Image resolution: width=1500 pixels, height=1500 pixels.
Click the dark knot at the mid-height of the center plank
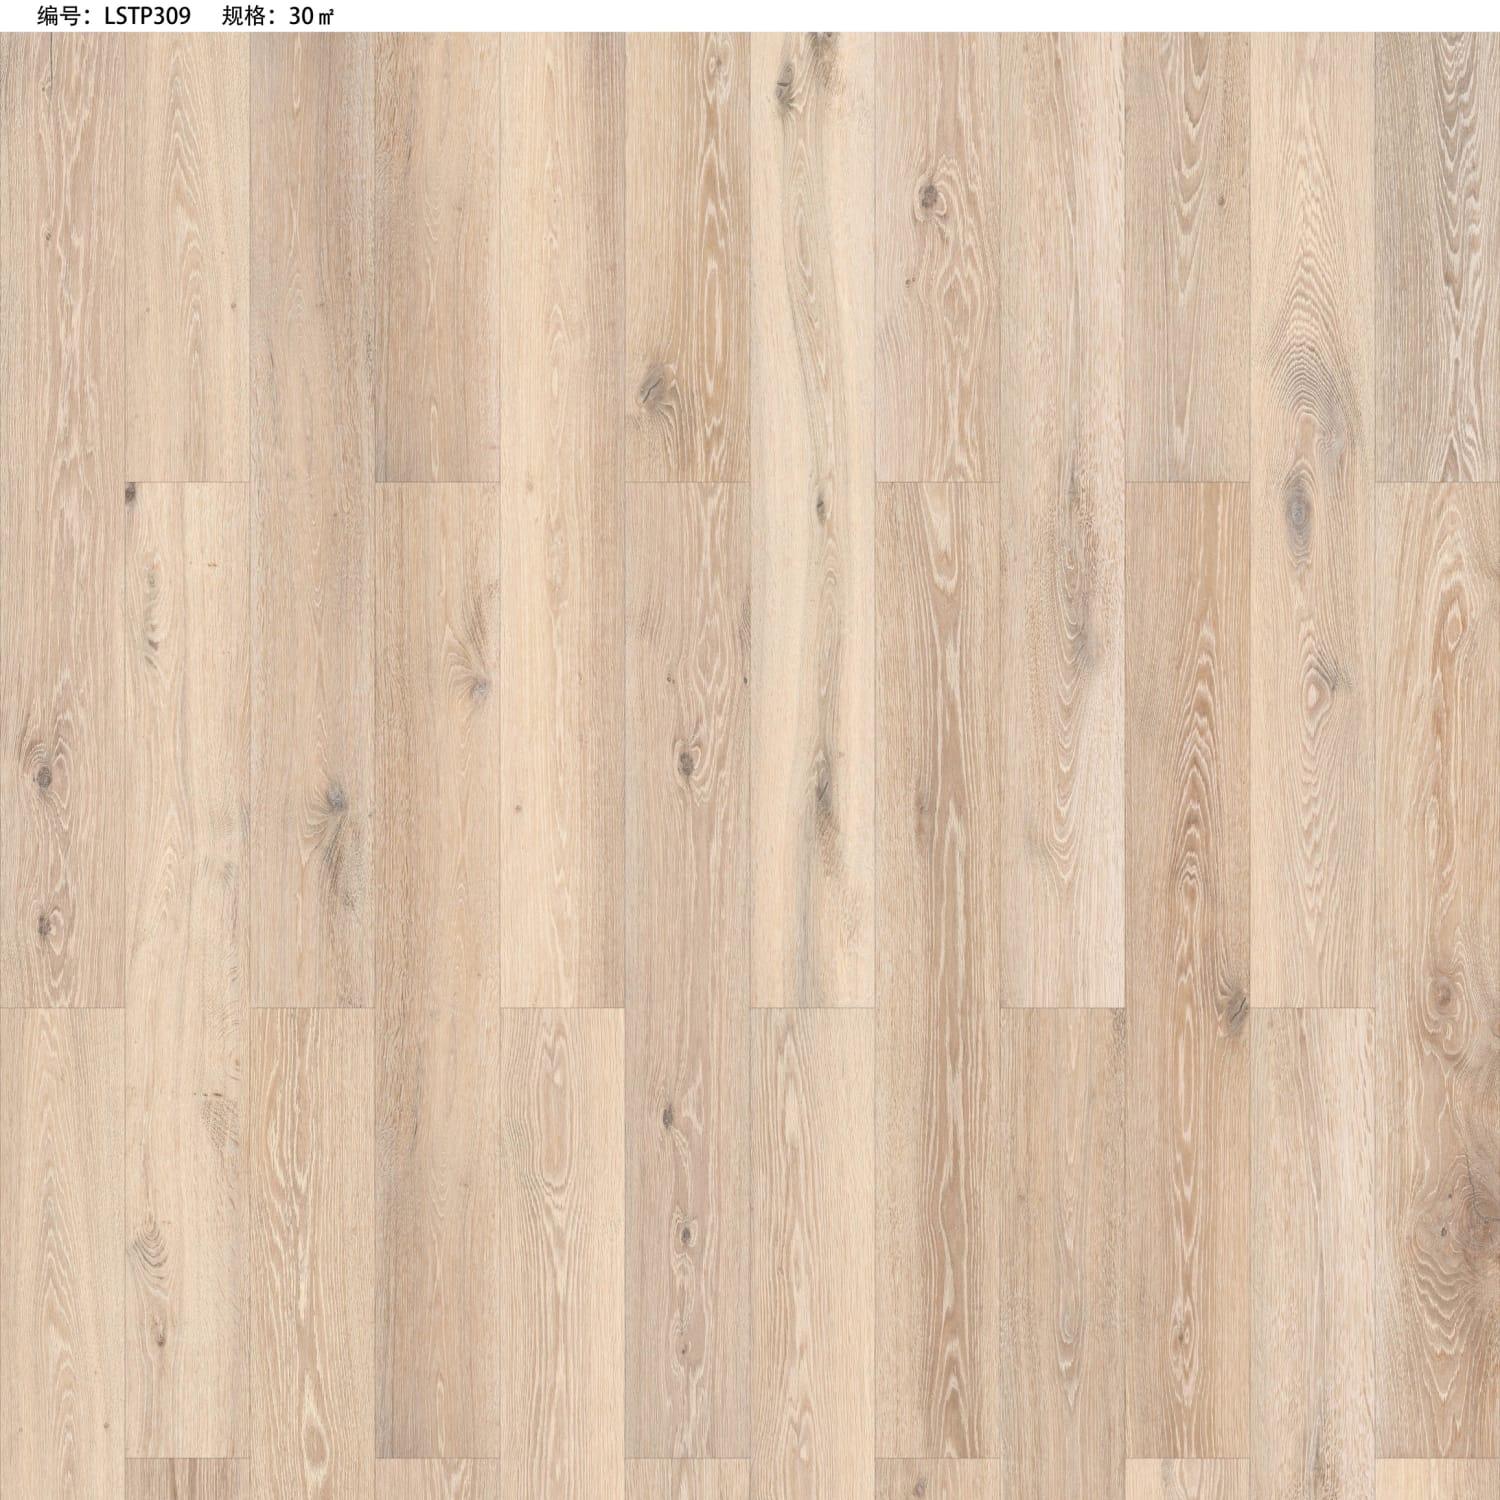686,762
